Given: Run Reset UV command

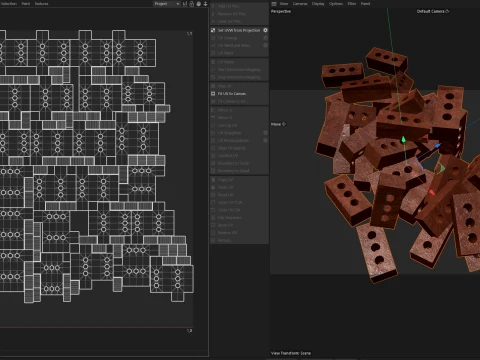Looking at the screenshot, I should (239, 195).
